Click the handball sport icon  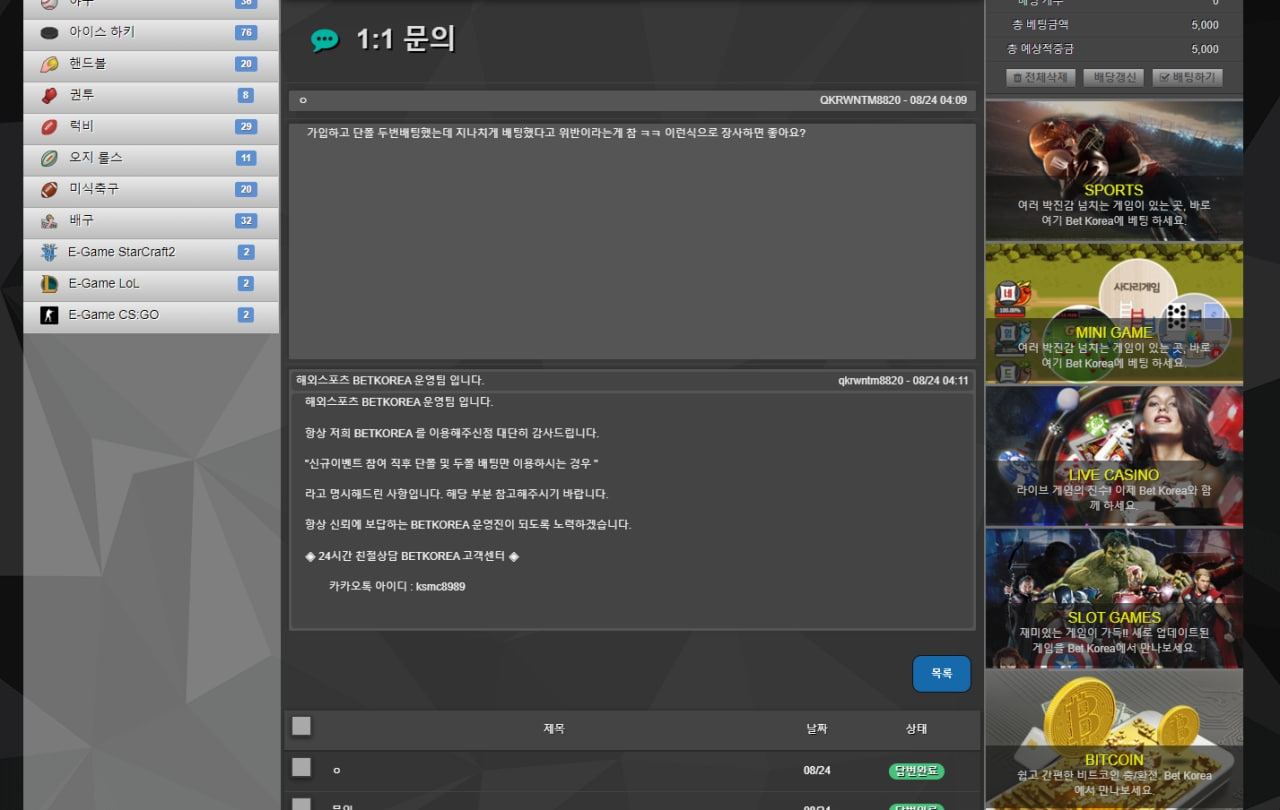[x=49, y=64]
